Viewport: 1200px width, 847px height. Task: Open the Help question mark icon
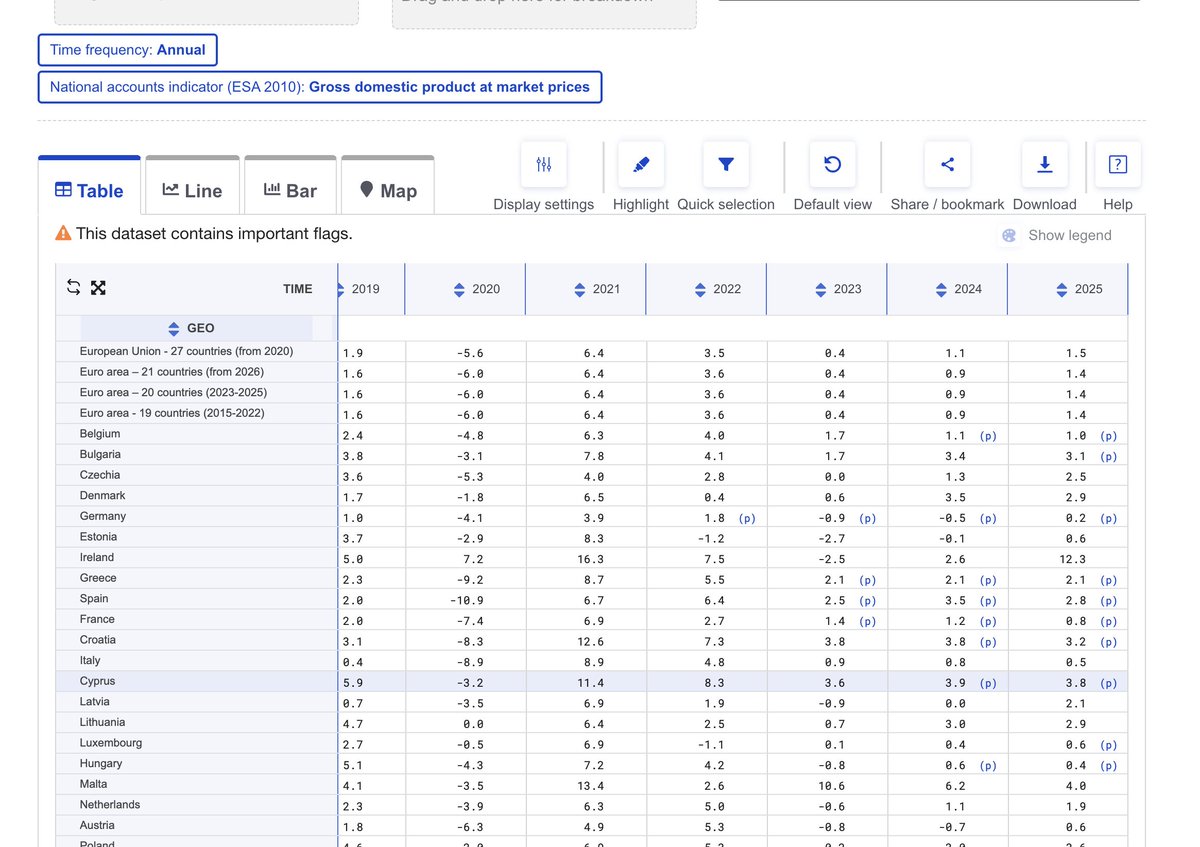point(1118,165)
